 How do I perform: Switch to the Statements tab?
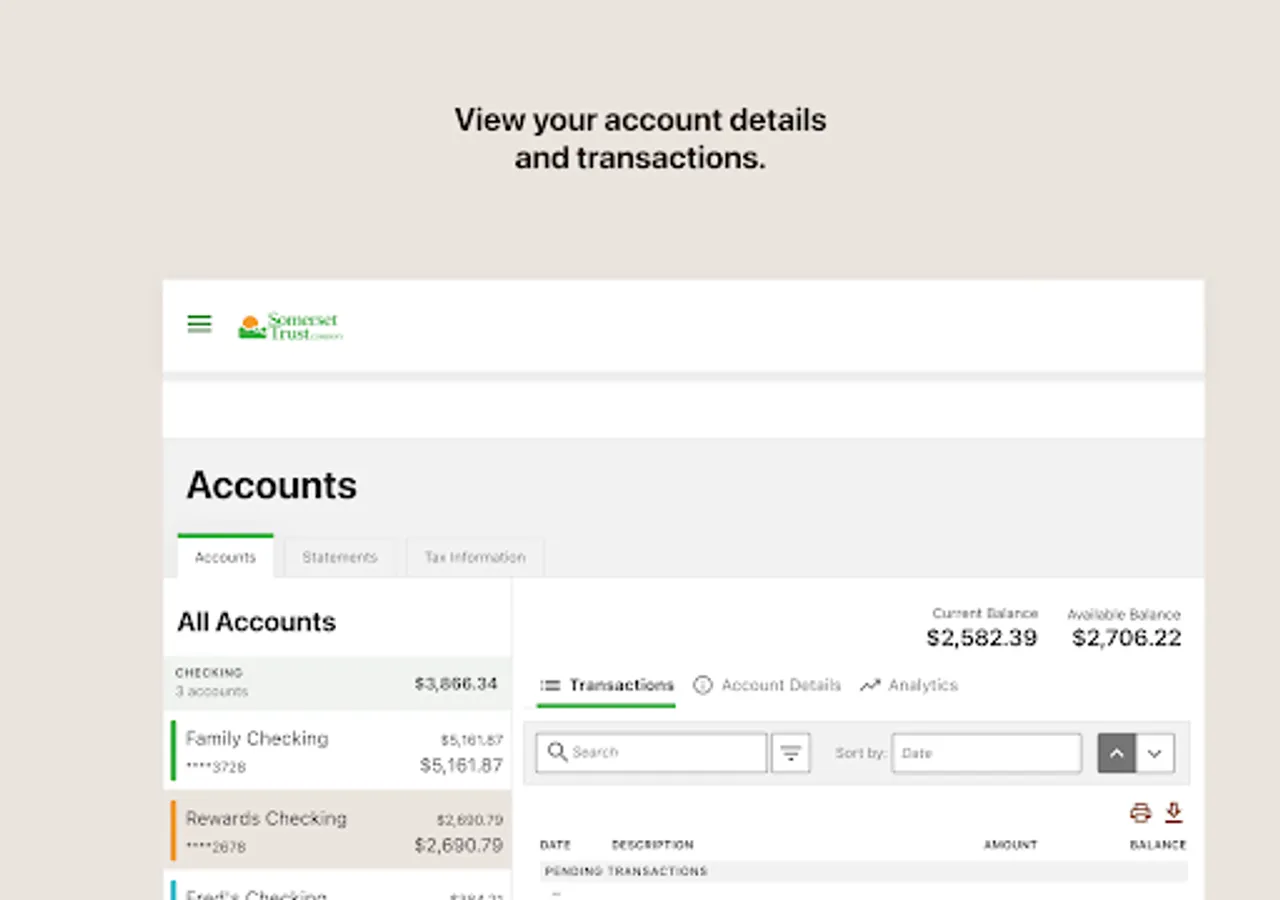click(340, 557)
